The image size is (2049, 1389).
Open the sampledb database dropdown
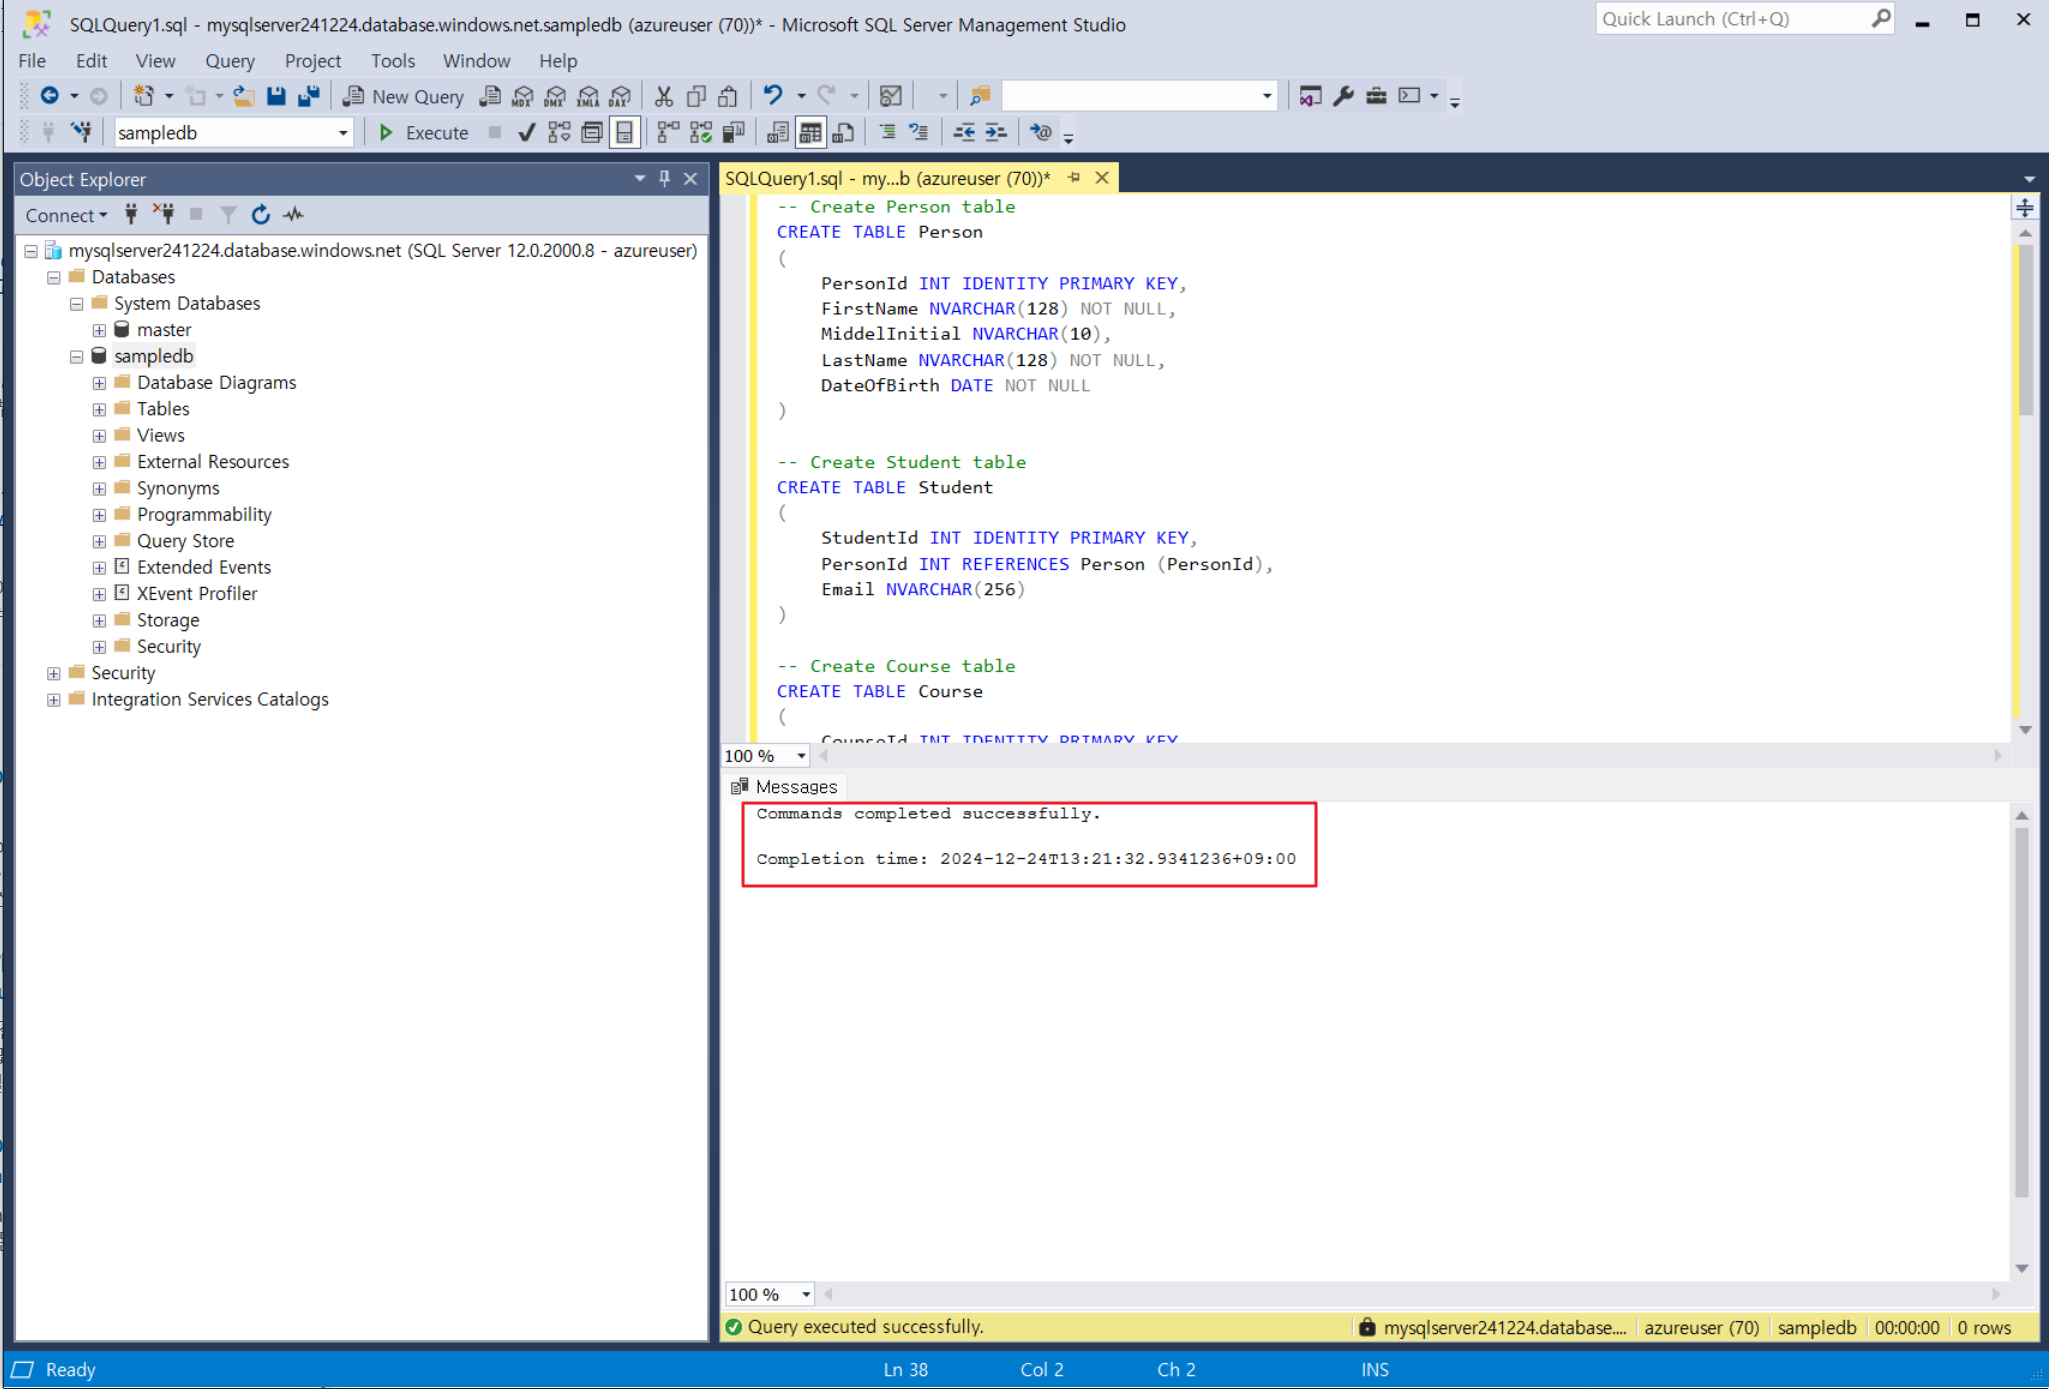click(343, 132)
